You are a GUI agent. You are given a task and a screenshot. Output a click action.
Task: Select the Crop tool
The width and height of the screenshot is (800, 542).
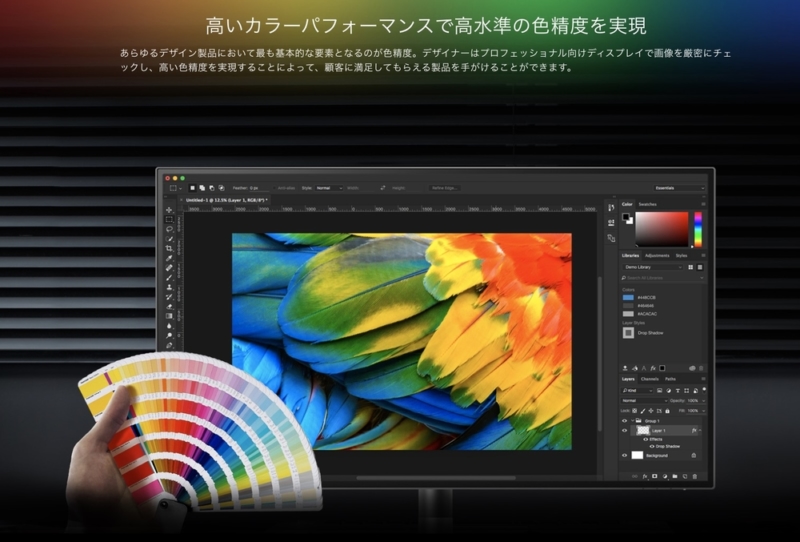click(169, 248)
